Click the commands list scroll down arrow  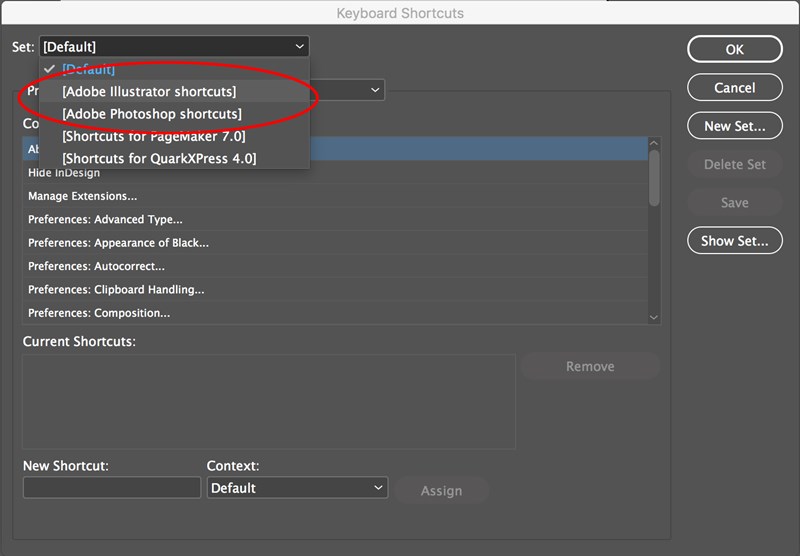654,317
